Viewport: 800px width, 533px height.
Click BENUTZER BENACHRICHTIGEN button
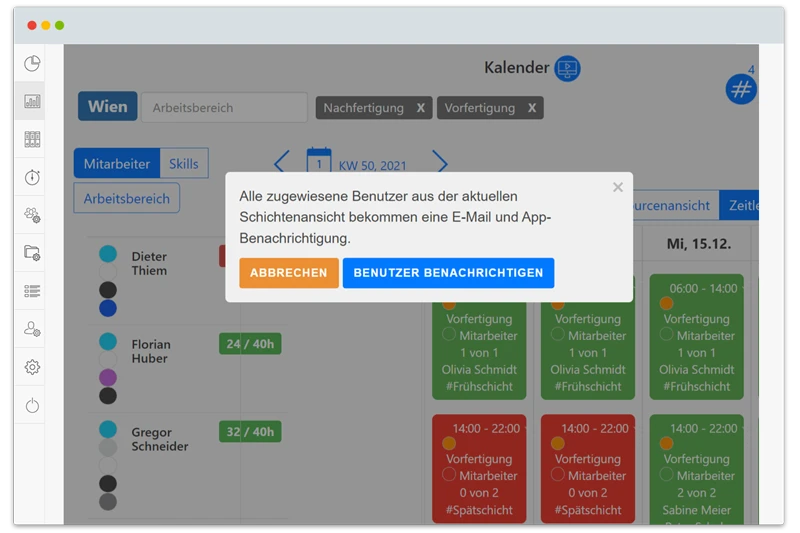click(448, 273)
